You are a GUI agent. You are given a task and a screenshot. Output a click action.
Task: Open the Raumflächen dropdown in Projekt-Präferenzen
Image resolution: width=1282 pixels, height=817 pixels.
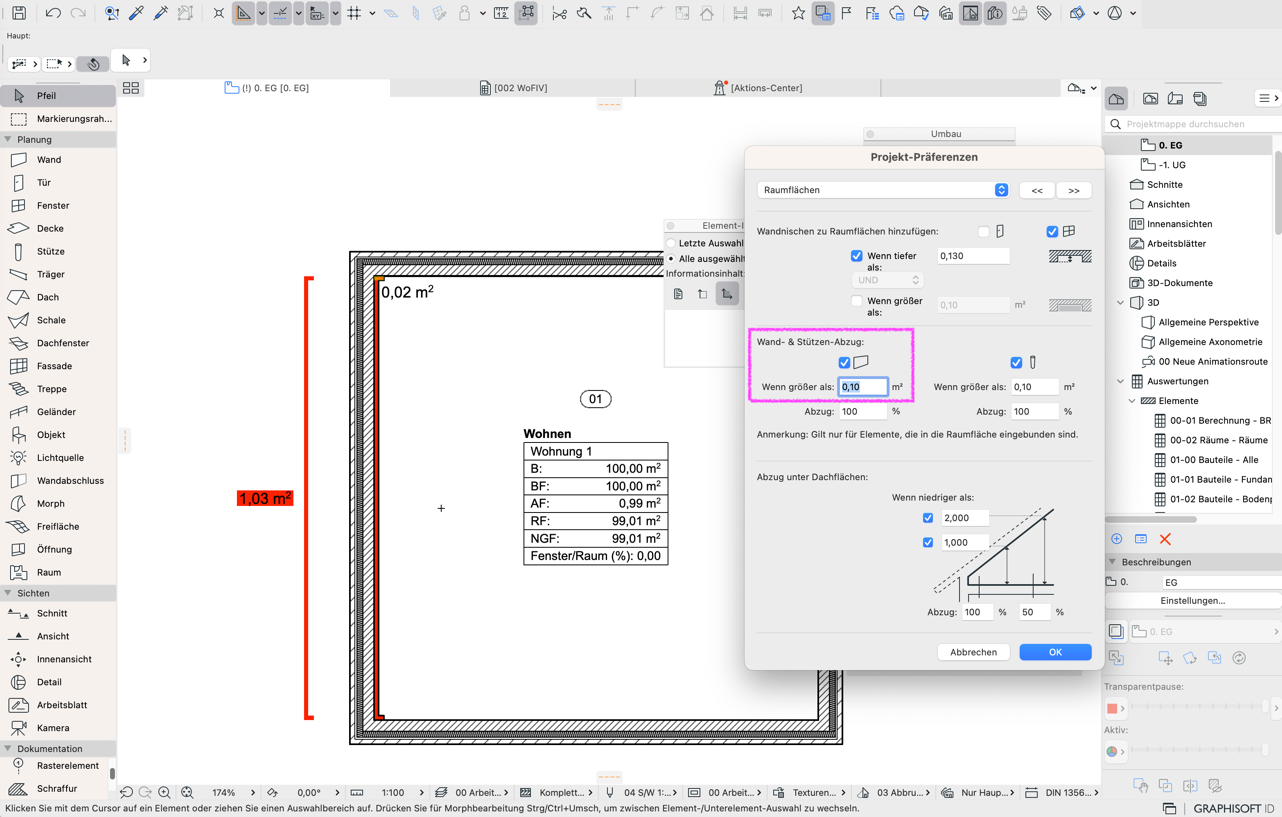[x=883, y=190]
